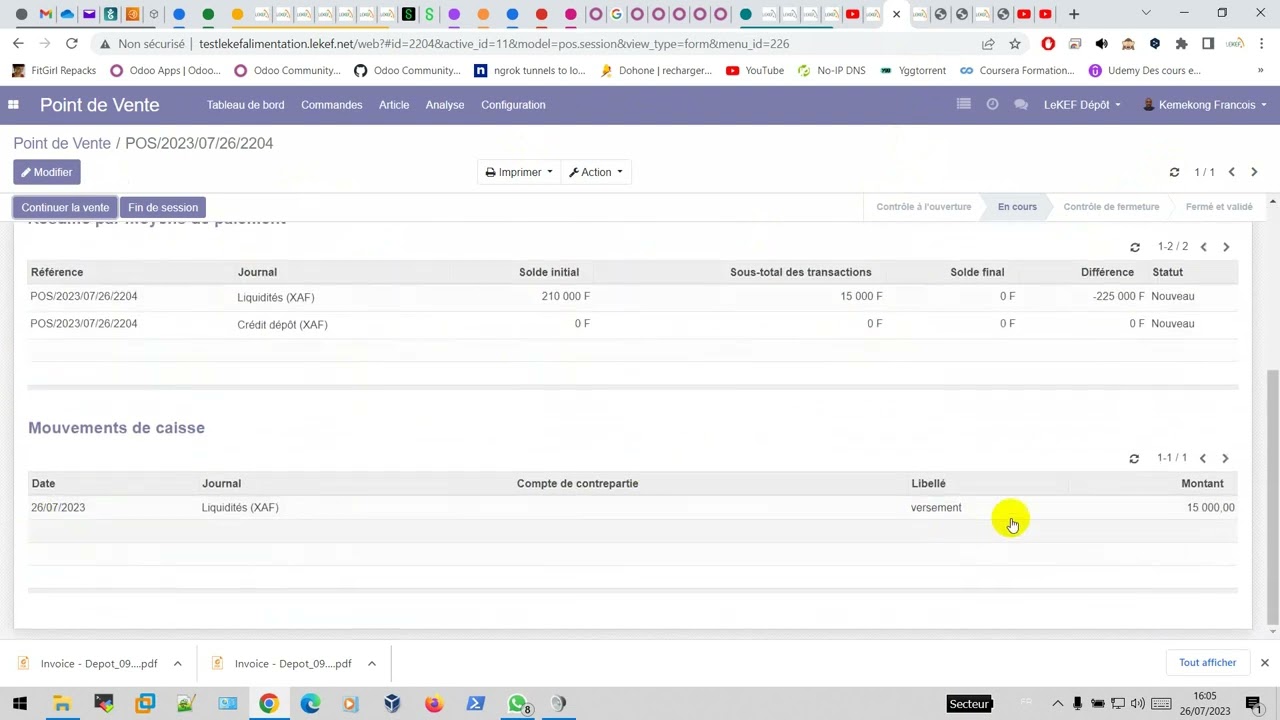This screenshot has width=1280, height=720.
Task: Click Point de Vente breadcrumb link
Action: point(62,143)
